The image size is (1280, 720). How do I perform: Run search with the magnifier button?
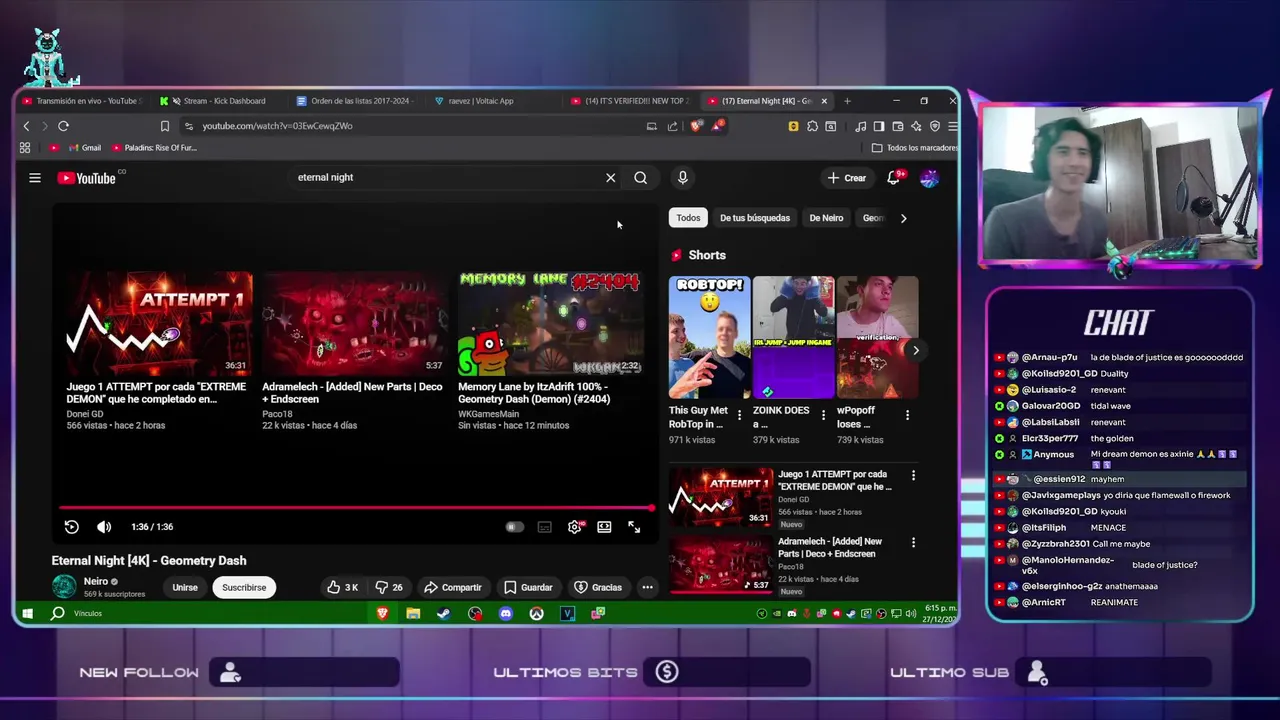coord(640,178)
